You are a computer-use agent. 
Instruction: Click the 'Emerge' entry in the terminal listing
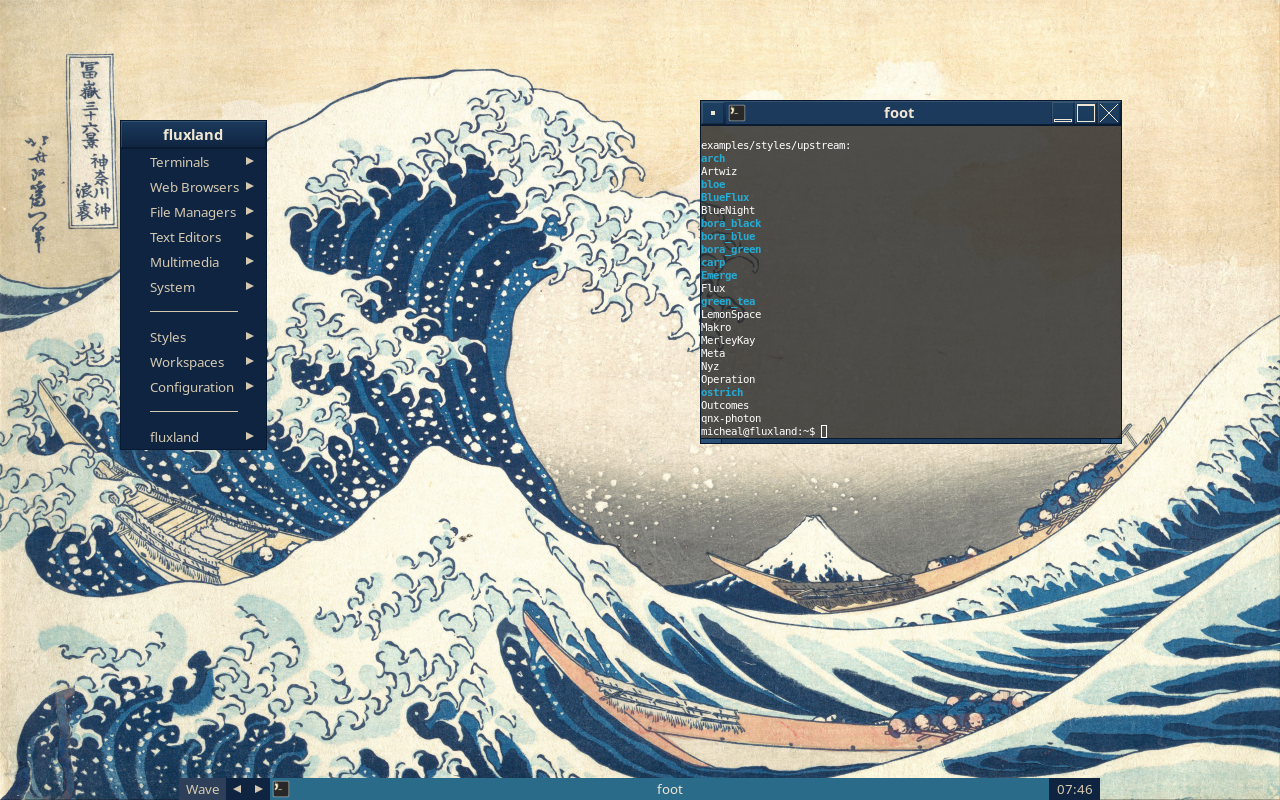click(x=719, y=276)
